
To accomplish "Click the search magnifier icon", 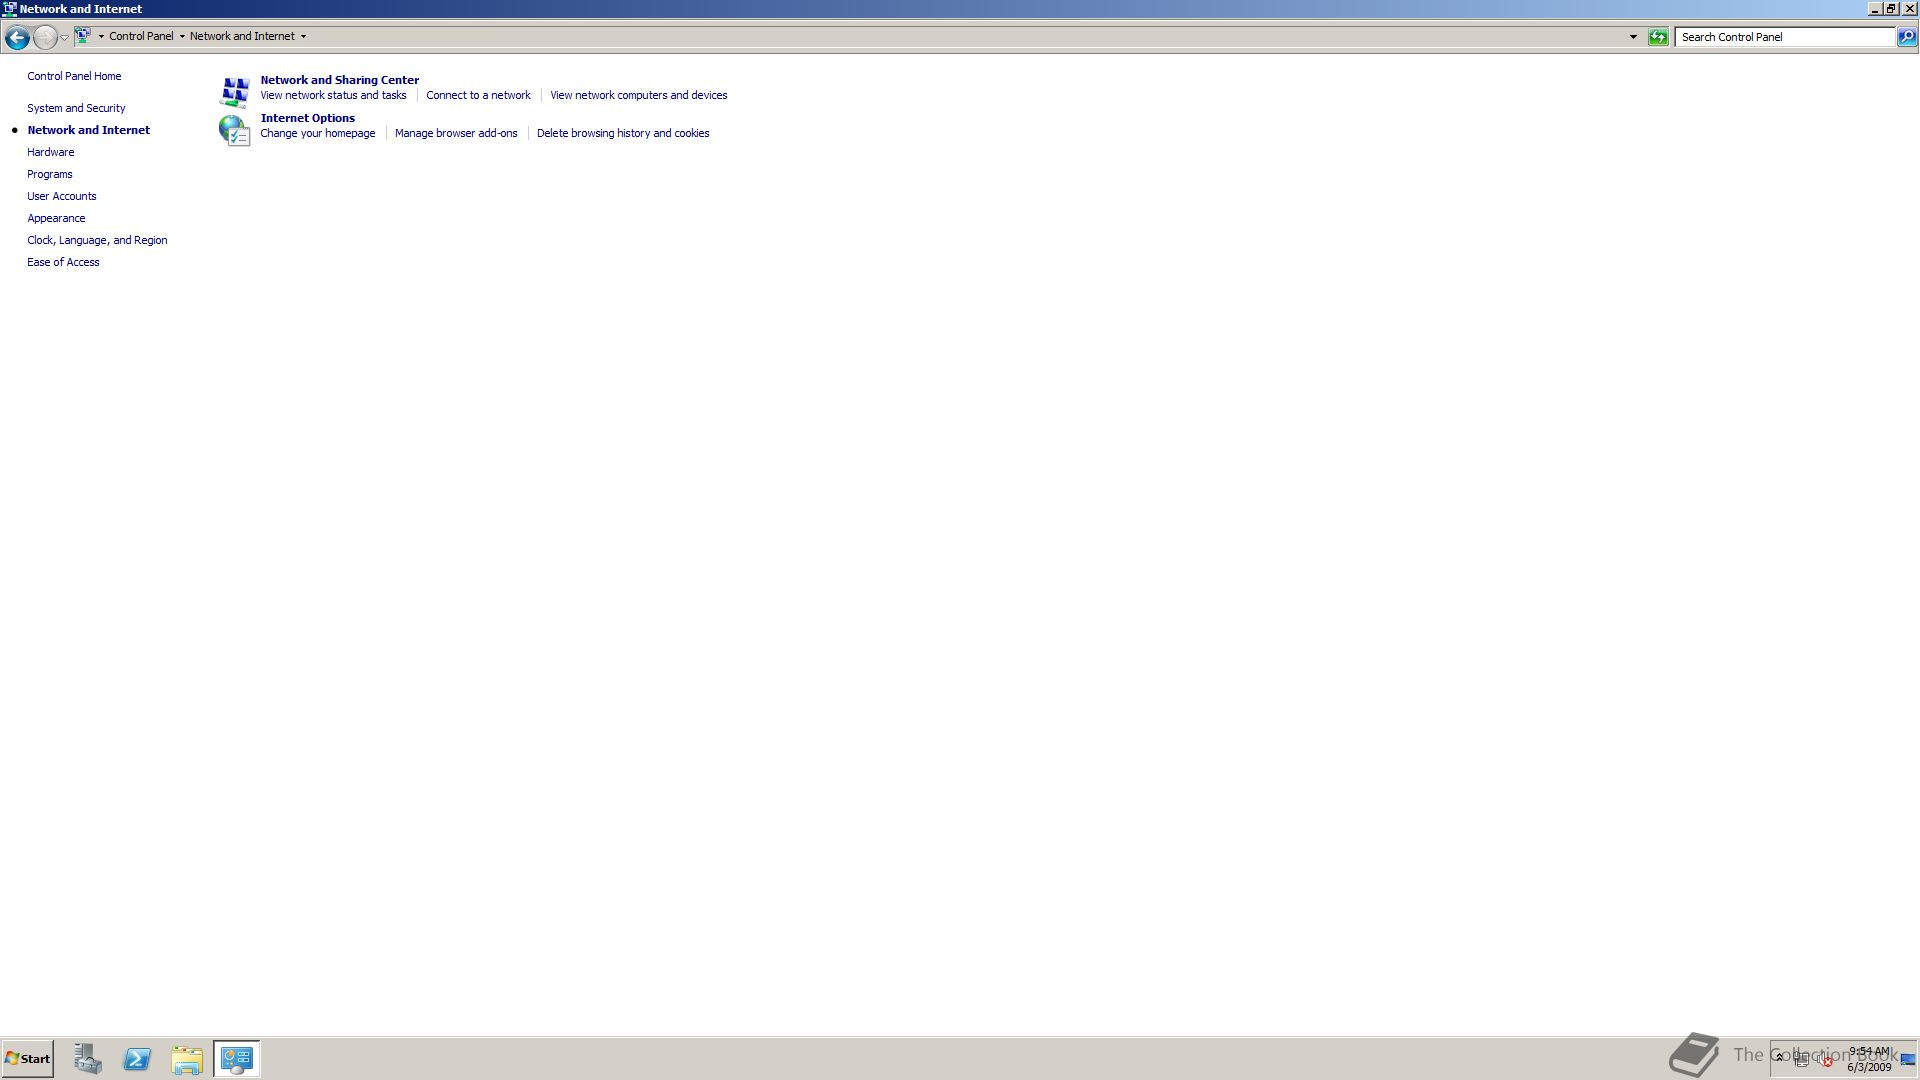I will (x=1907, y=37).
